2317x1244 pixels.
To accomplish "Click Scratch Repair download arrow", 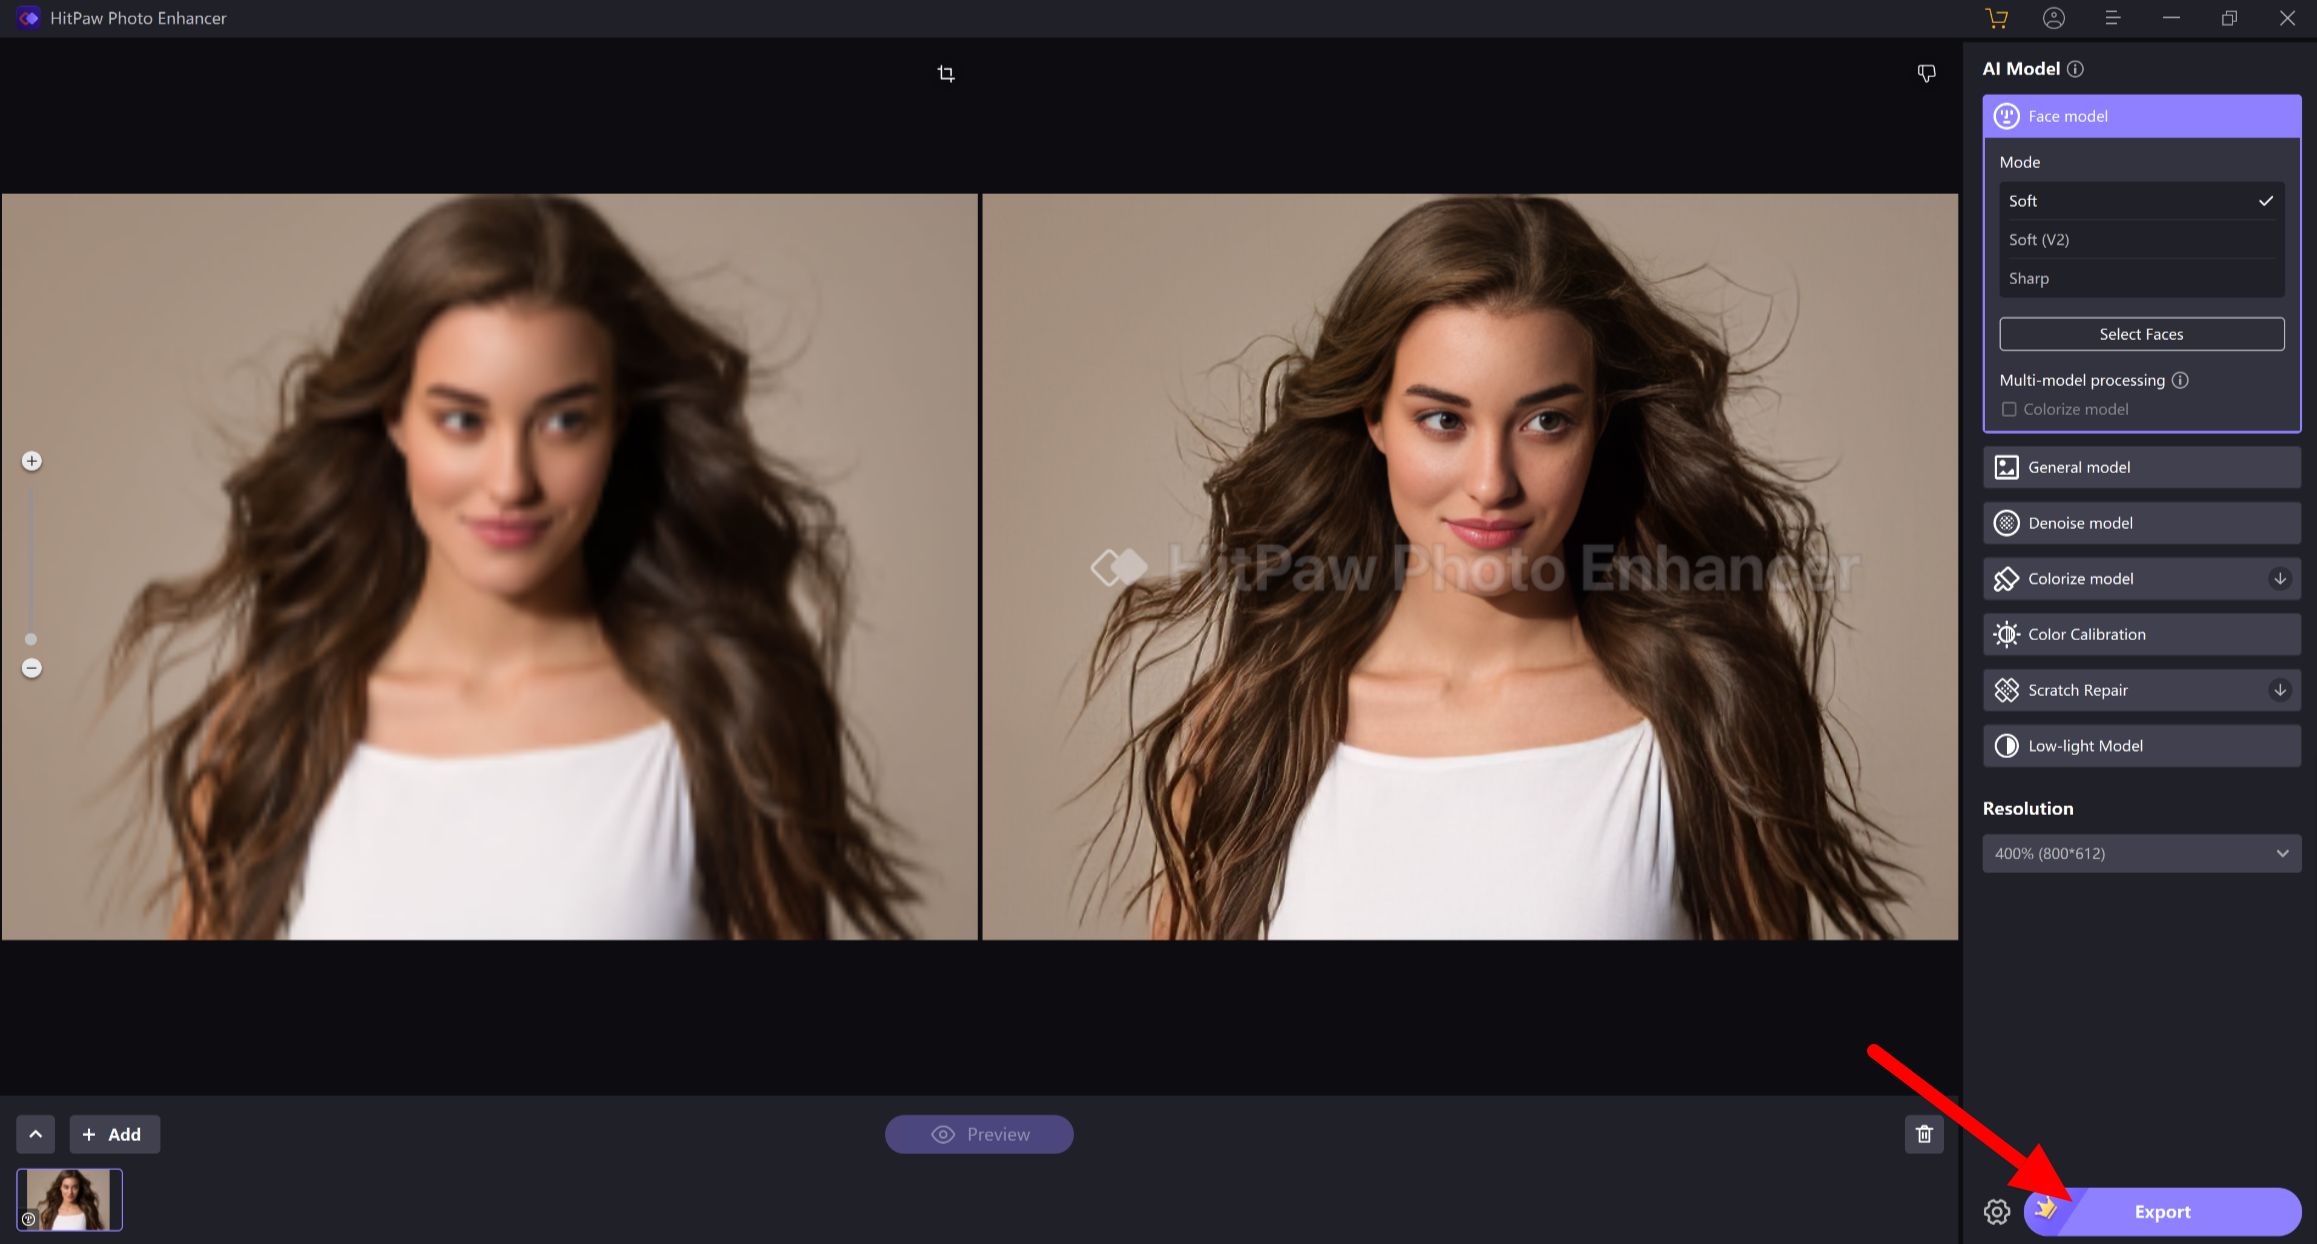I will 2280,690.
